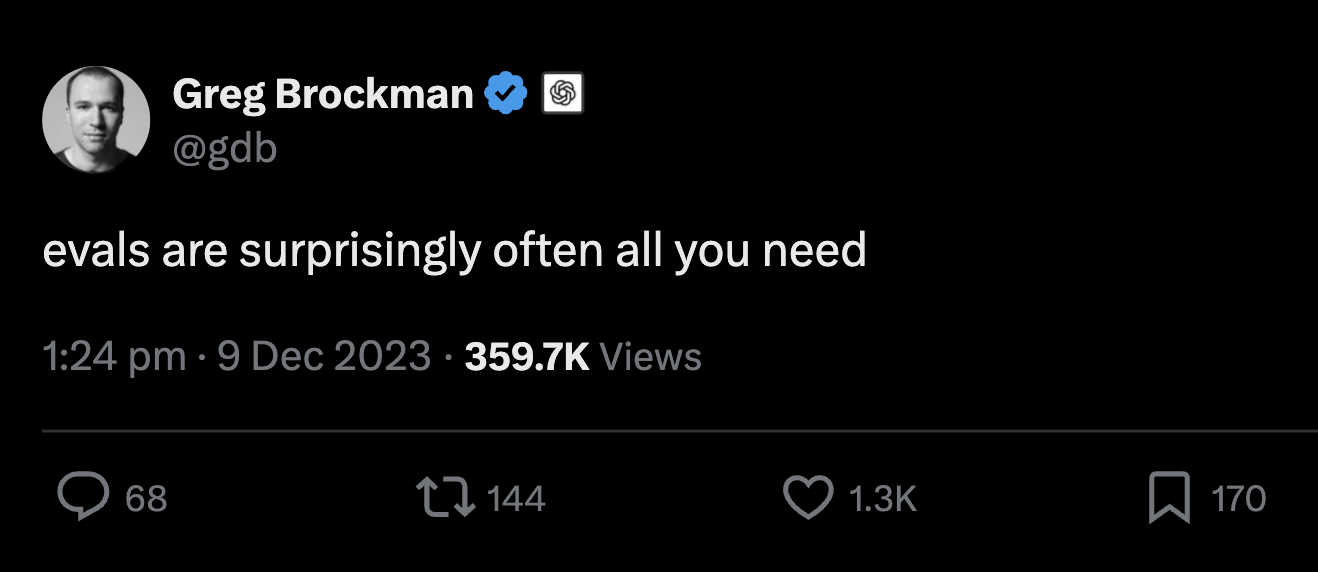Click the word "surprisingly" in the tweet
This screenshot has height=572, width=1318.
(362, 252)
